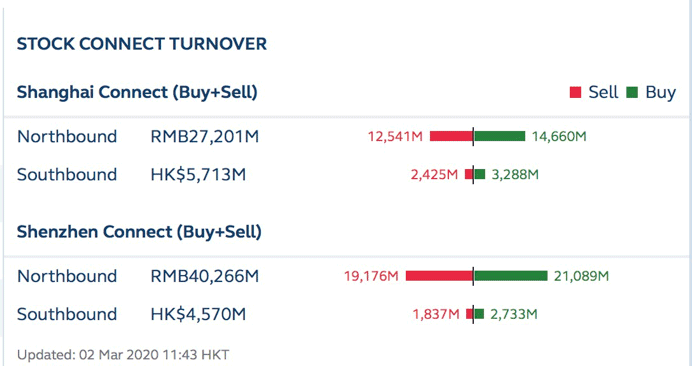Screen dimensions: 692x366
Task: Click the 1,837M sell value
Action: 436,314
